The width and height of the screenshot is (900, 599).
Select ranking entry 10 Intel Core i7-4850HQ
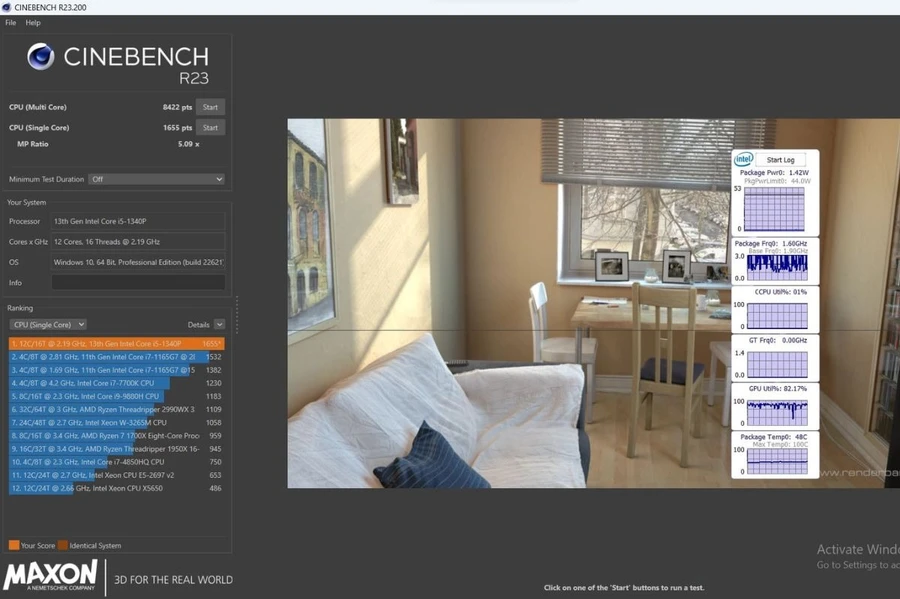coord(117,462)
